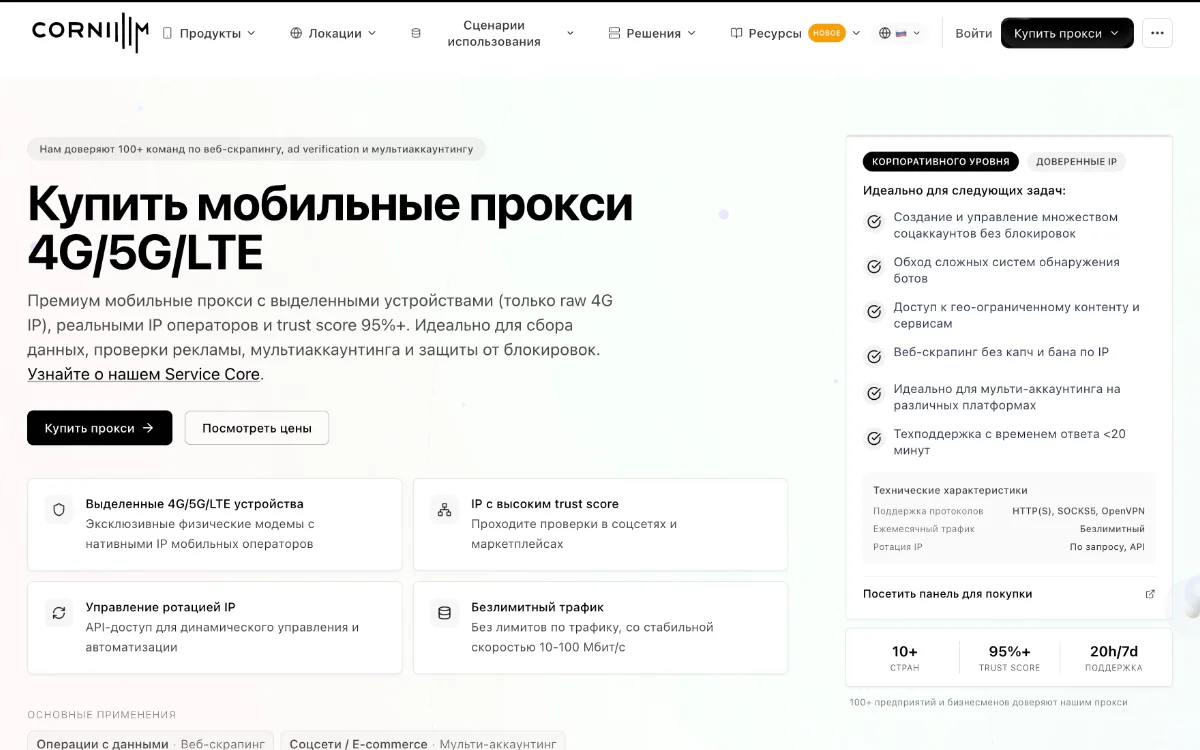This screenshot has height=750, width=1200.
Task: Expand the Локации dropdown
Action: [x=372, y=33]
